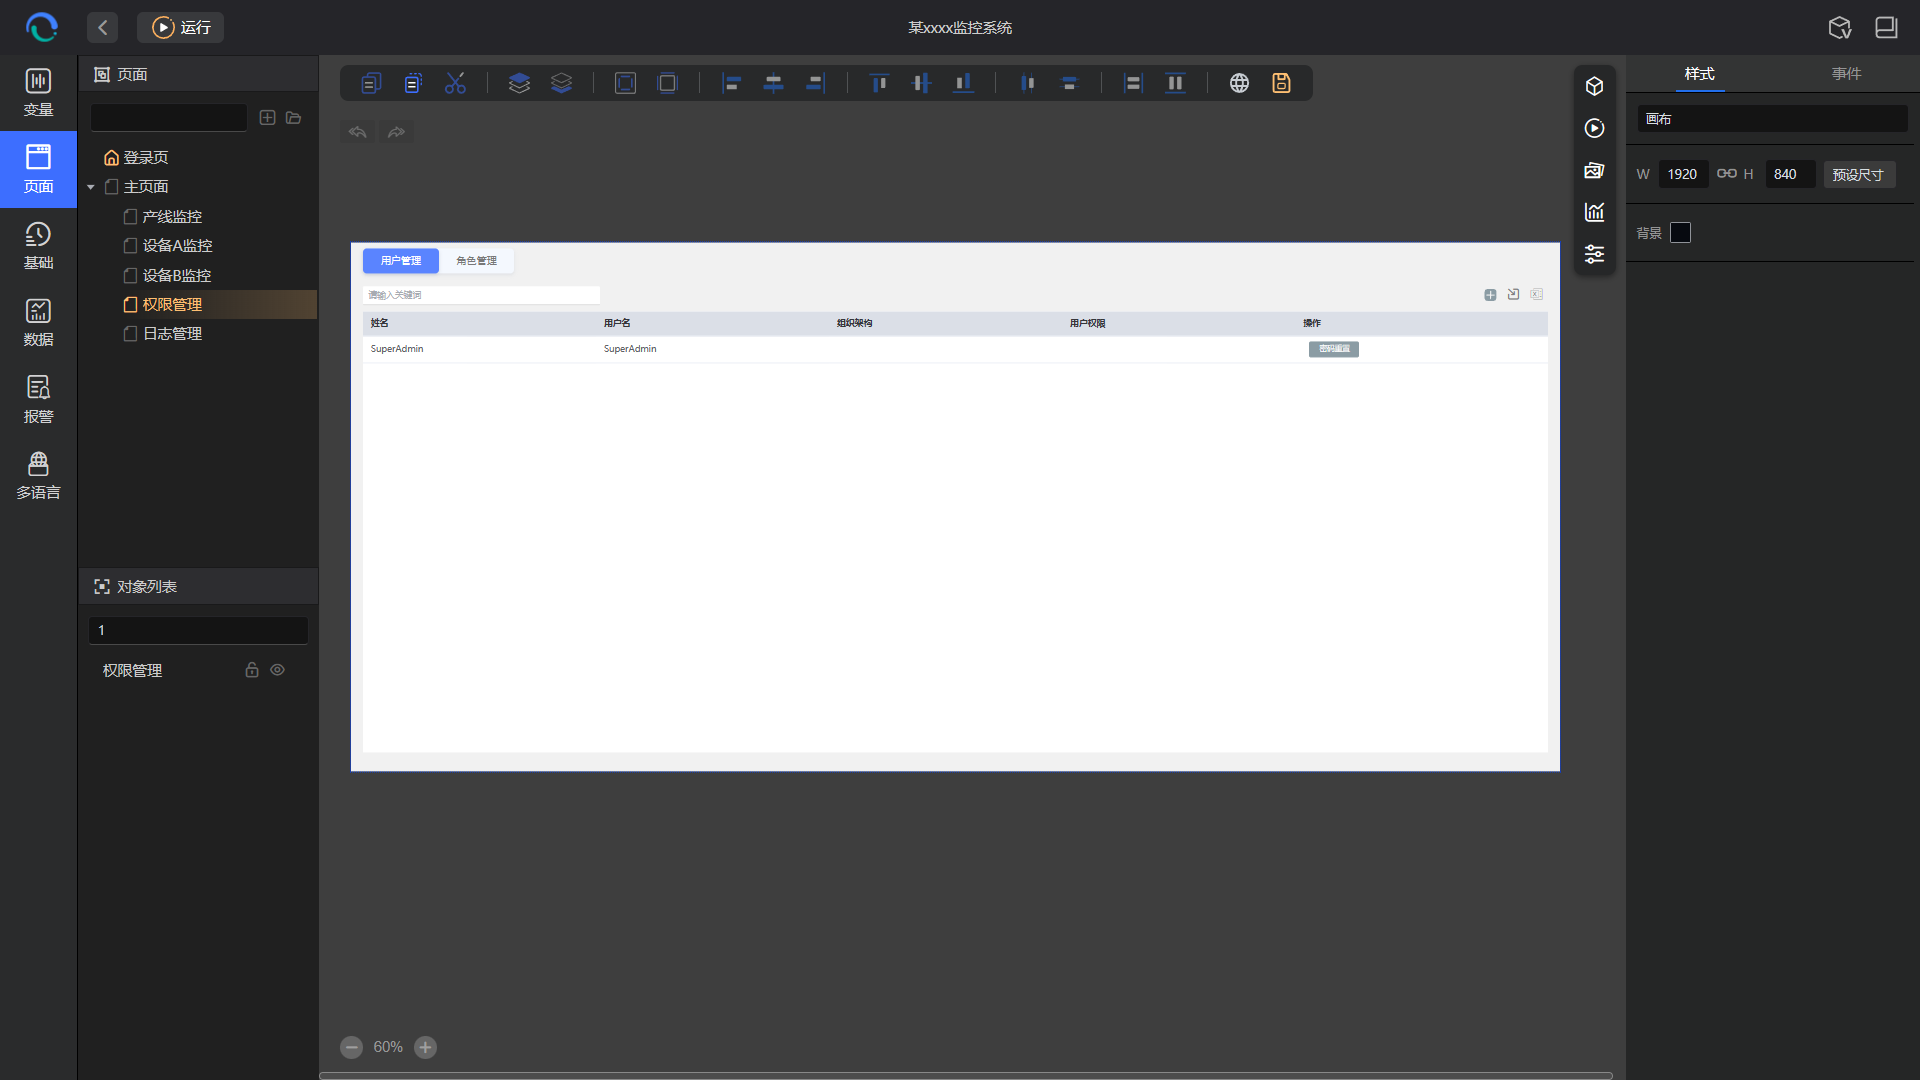Screen dimensions: 1920x1080
Task: Click the paste icon in toolbar
Action: 413,83
